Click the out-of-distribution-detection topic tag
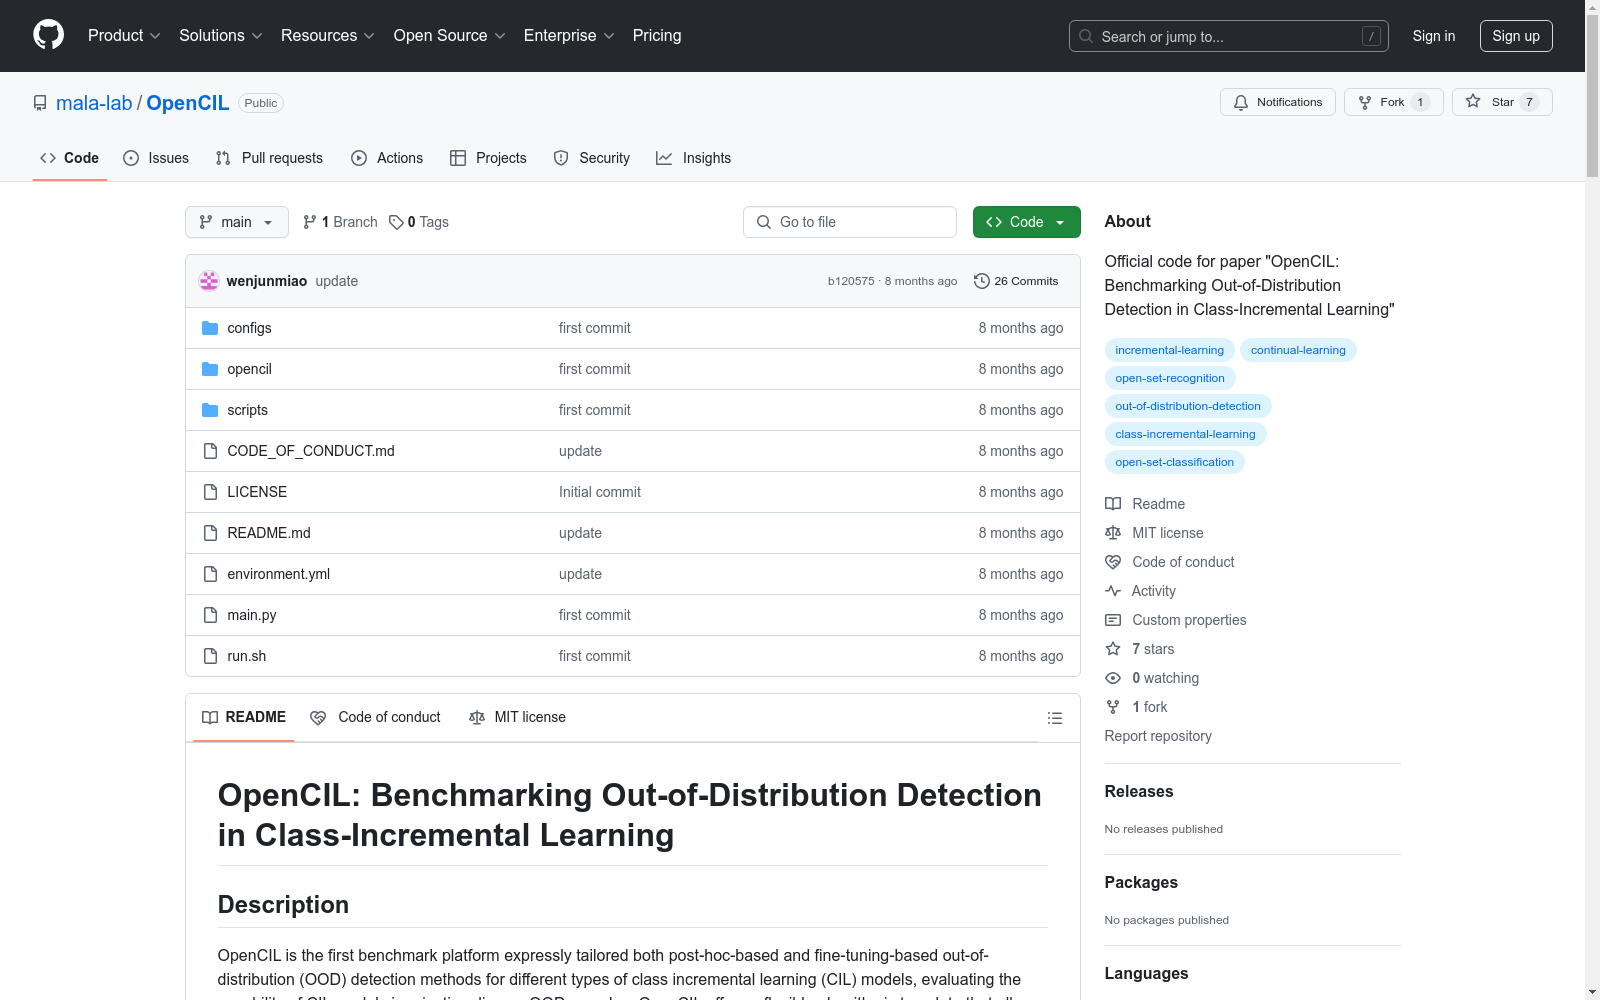Screen dimensions: 1600x1000 1188,406
